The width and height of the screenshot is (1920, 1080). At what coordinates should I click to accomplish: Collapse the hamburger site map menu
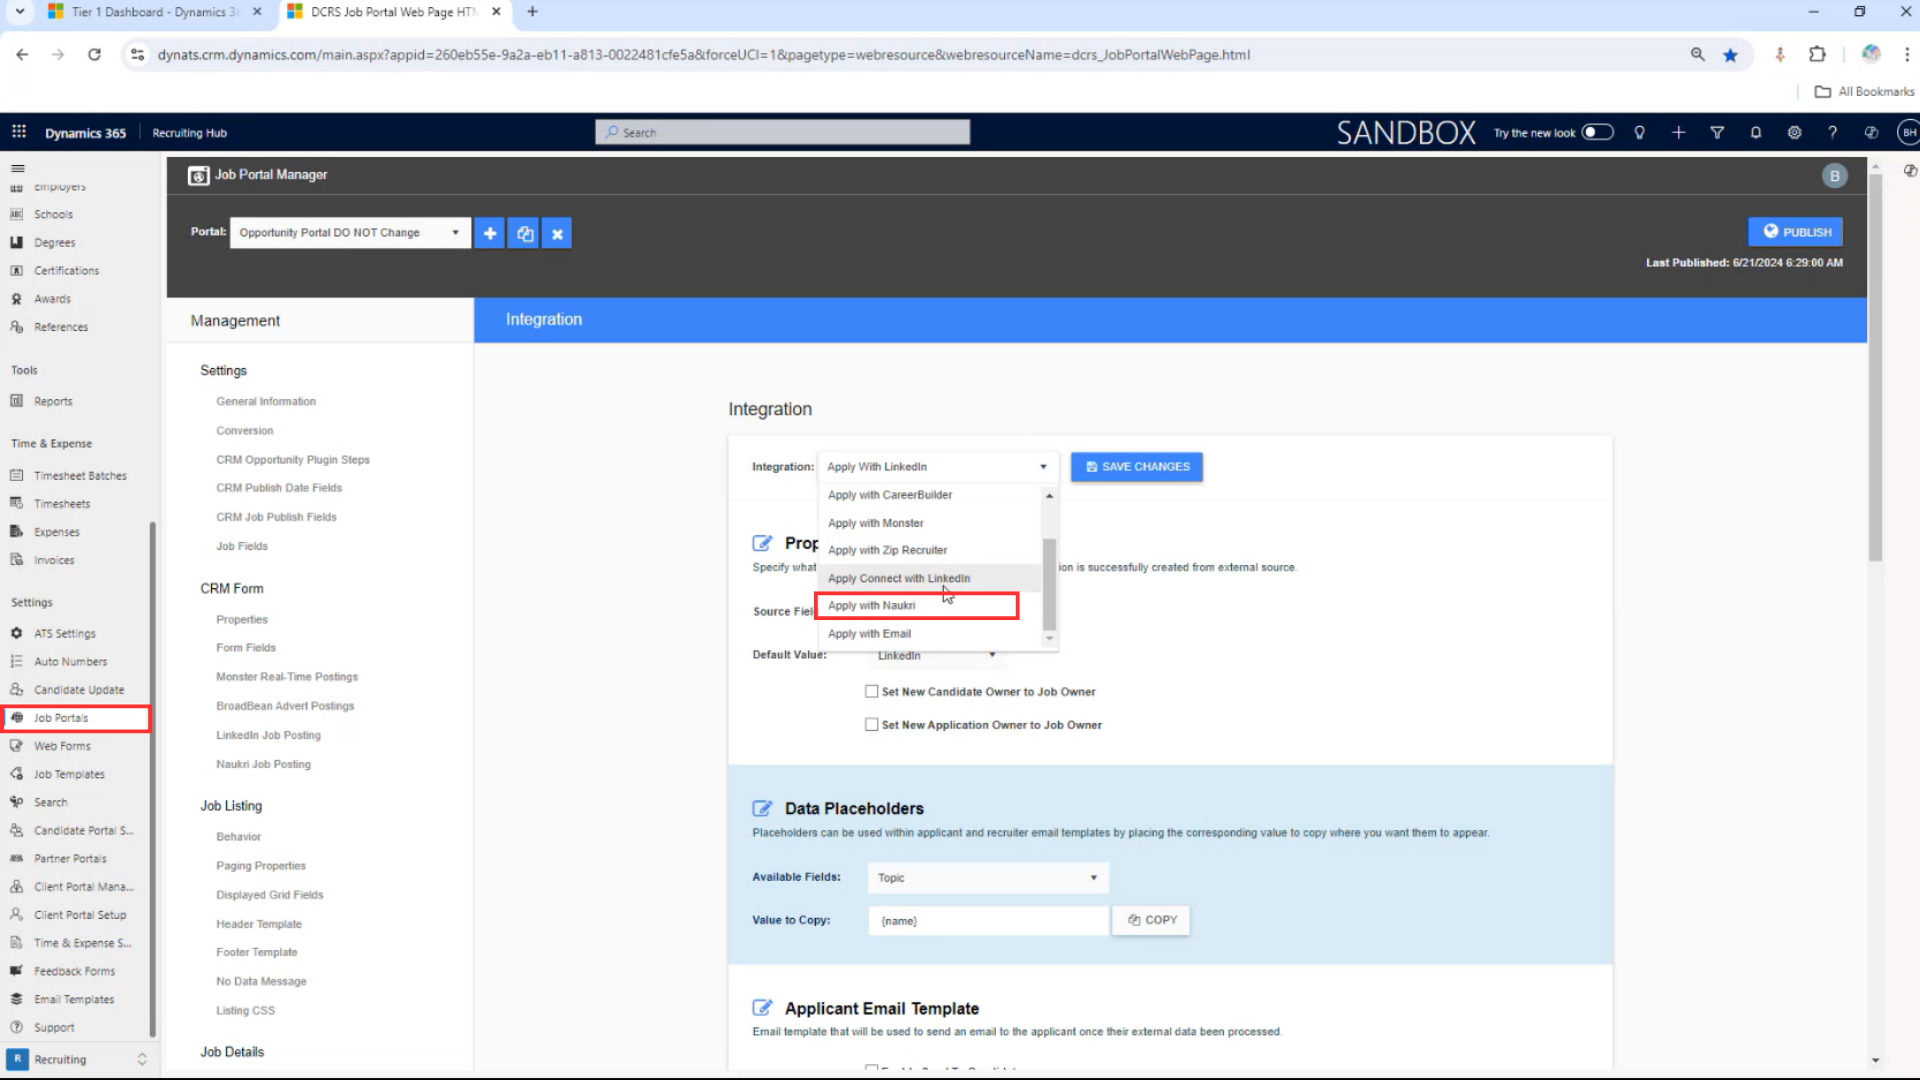pos(18,168)
